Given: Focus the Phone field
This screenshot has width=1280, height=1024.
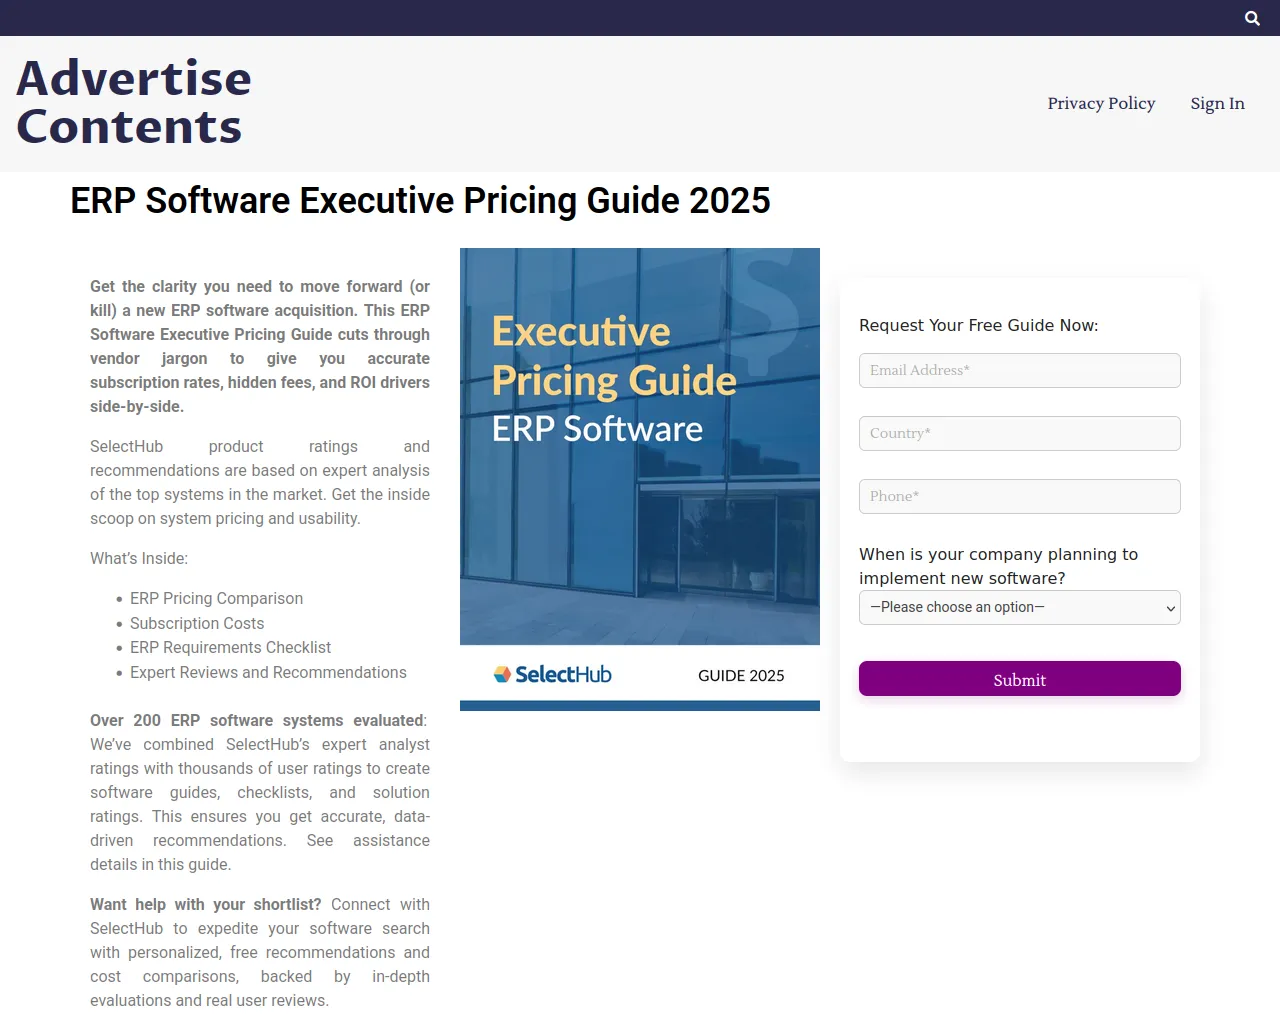Looking at the screenshot, I should click(x=1020, y=496).
